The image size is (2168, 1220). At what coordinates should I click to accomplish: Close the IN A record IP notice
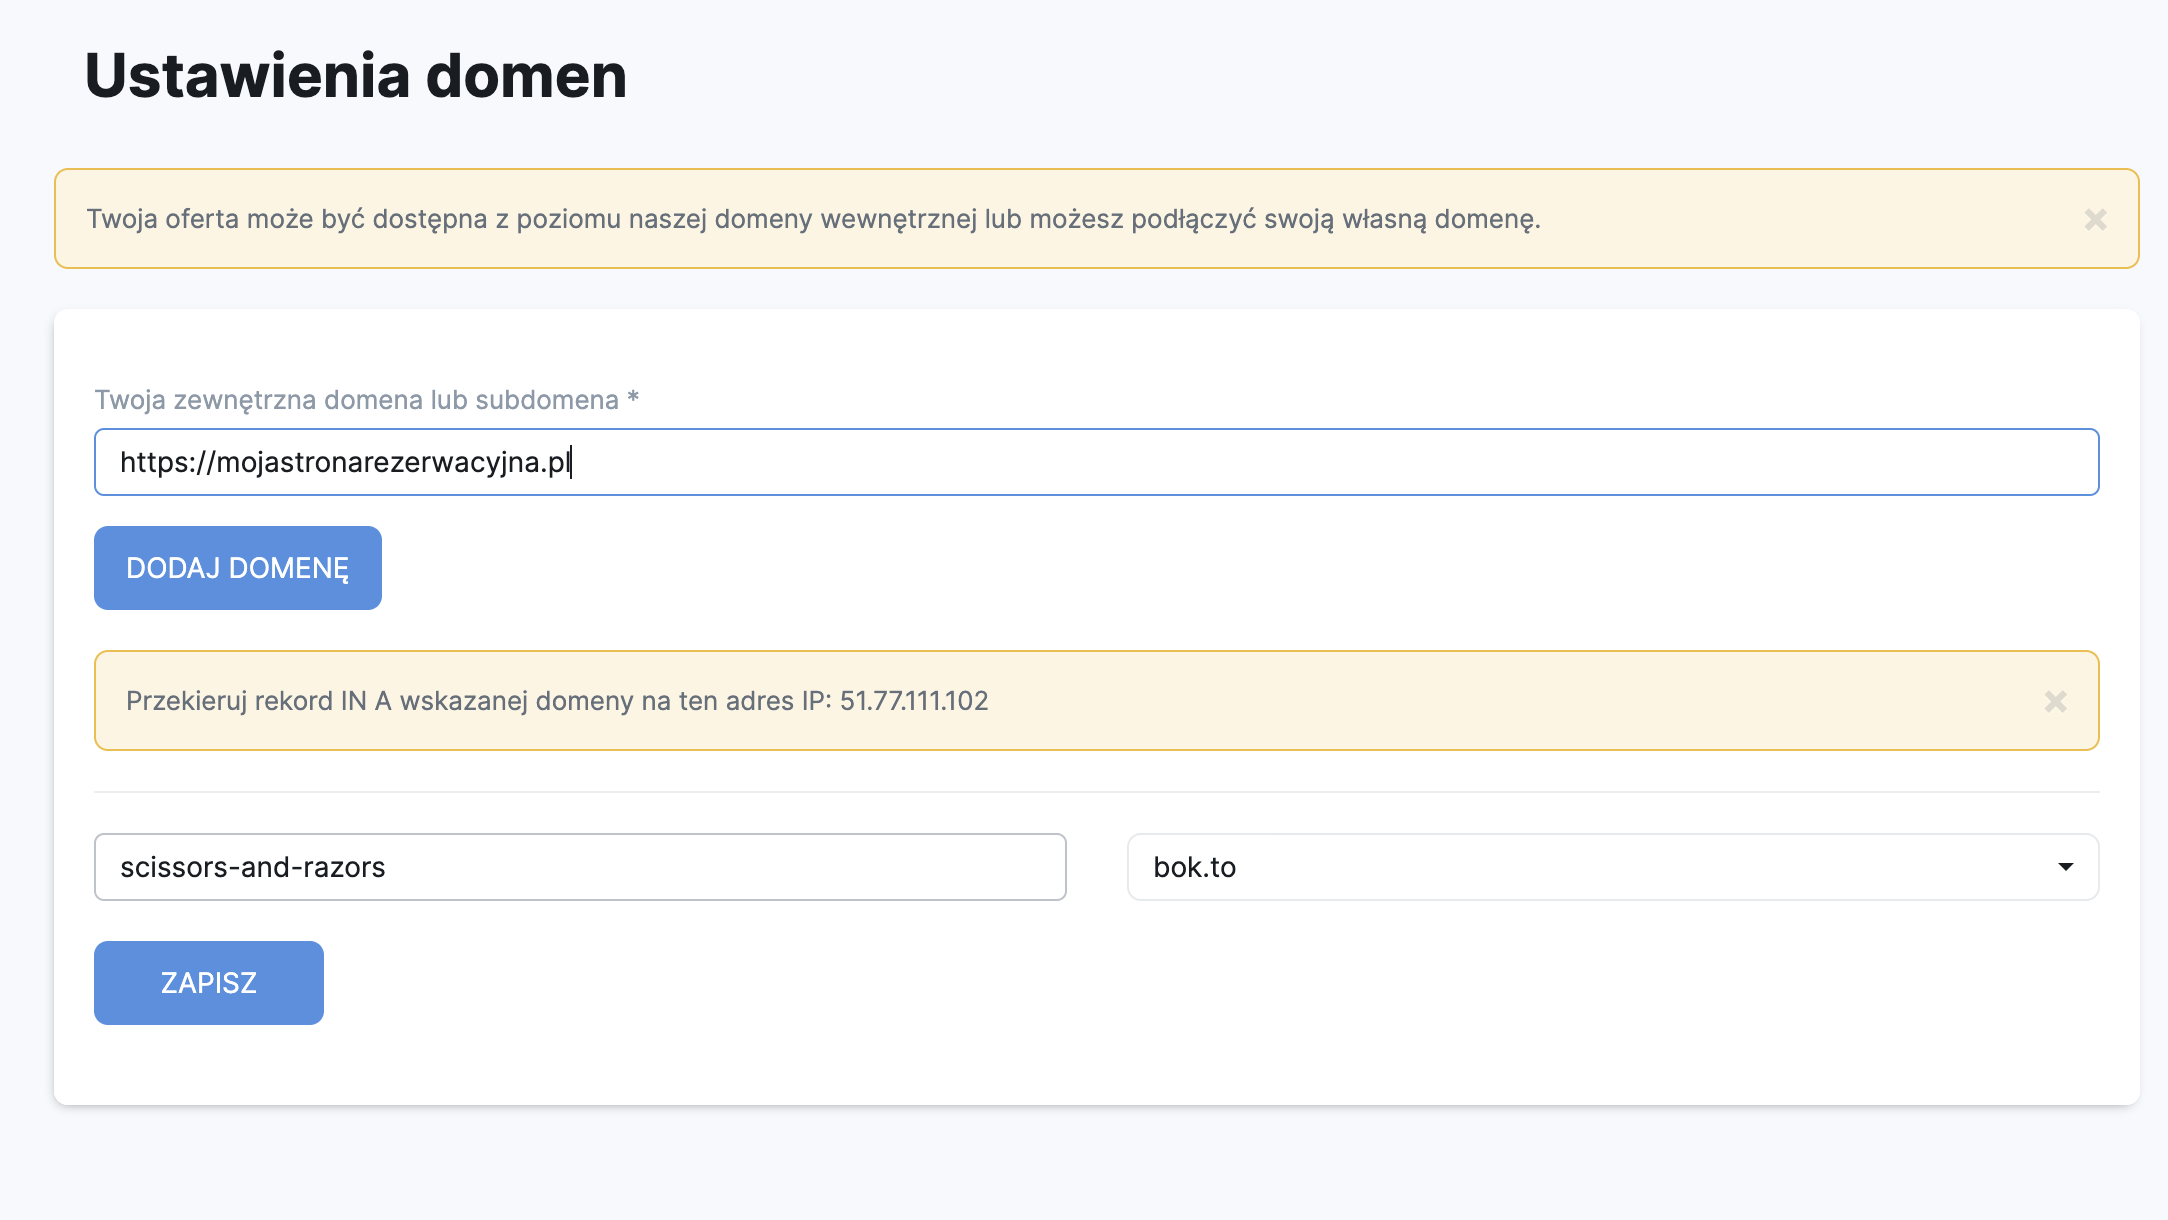tap(2055, 701)
